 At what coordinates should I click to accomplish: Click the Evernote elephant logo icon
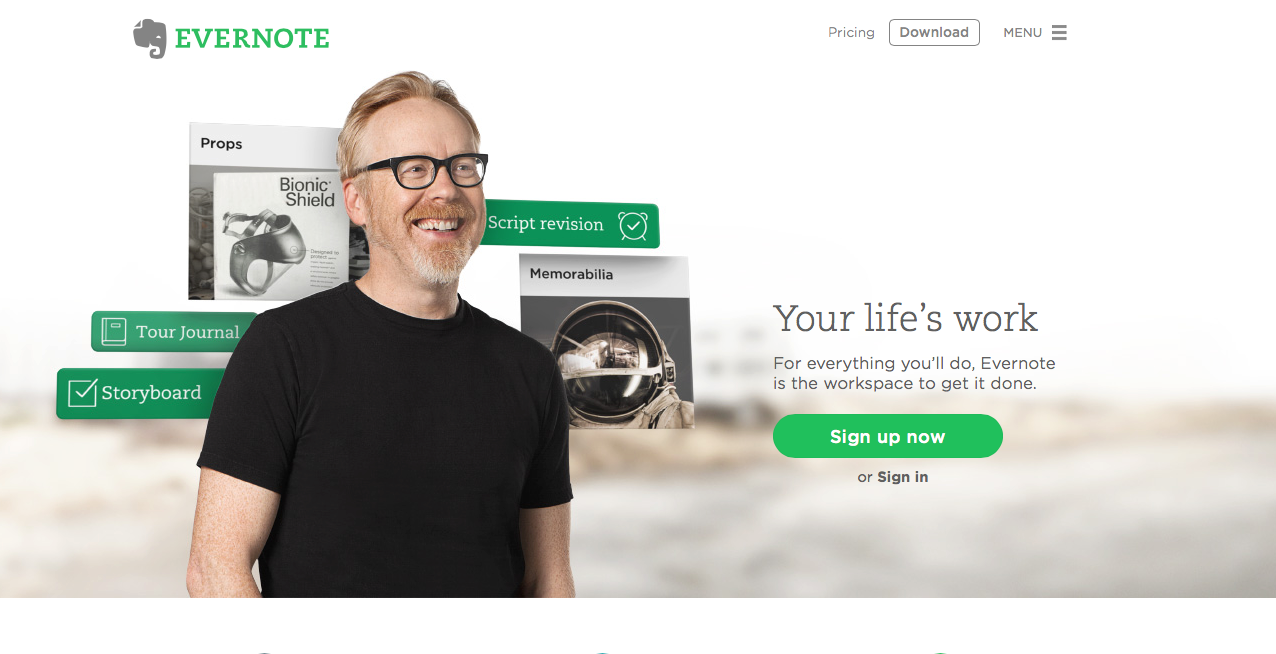(x=150, y=38)
